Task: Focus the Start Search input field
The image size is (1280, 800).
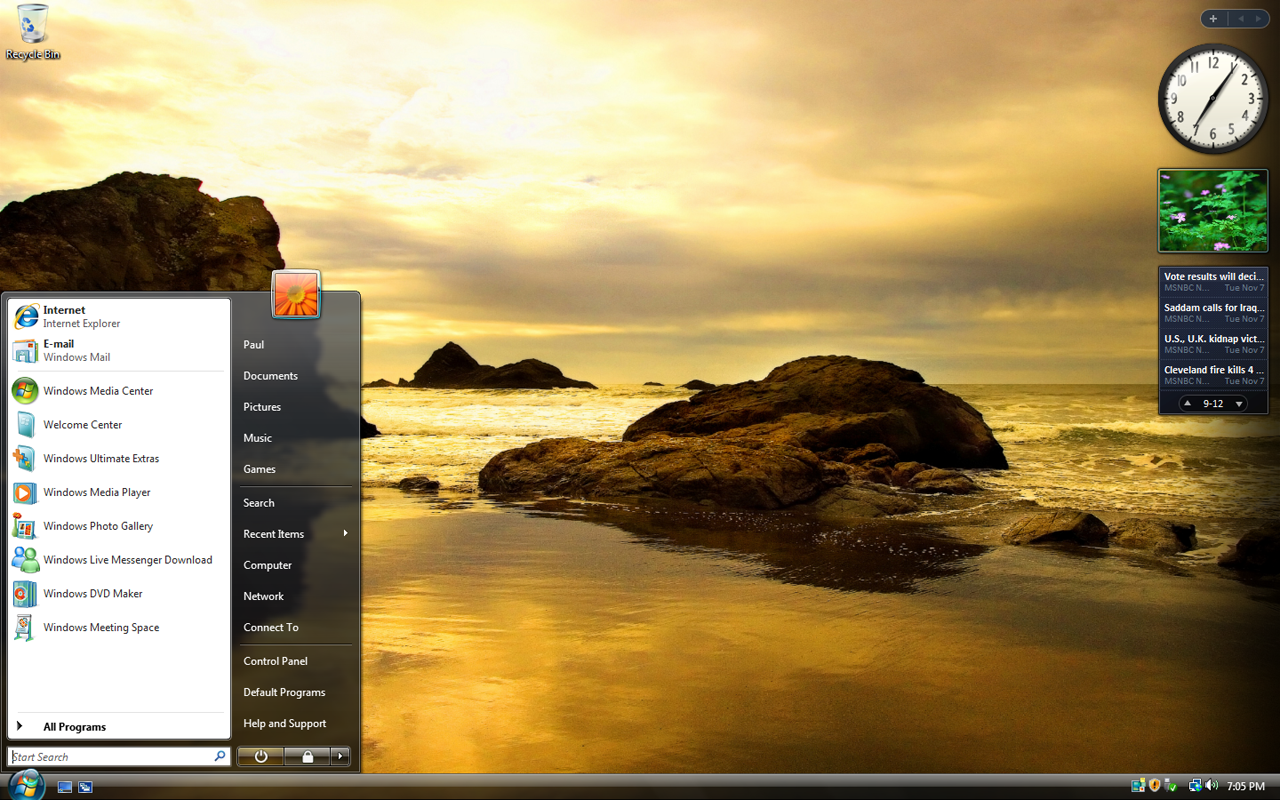Action: coord(119,757)
